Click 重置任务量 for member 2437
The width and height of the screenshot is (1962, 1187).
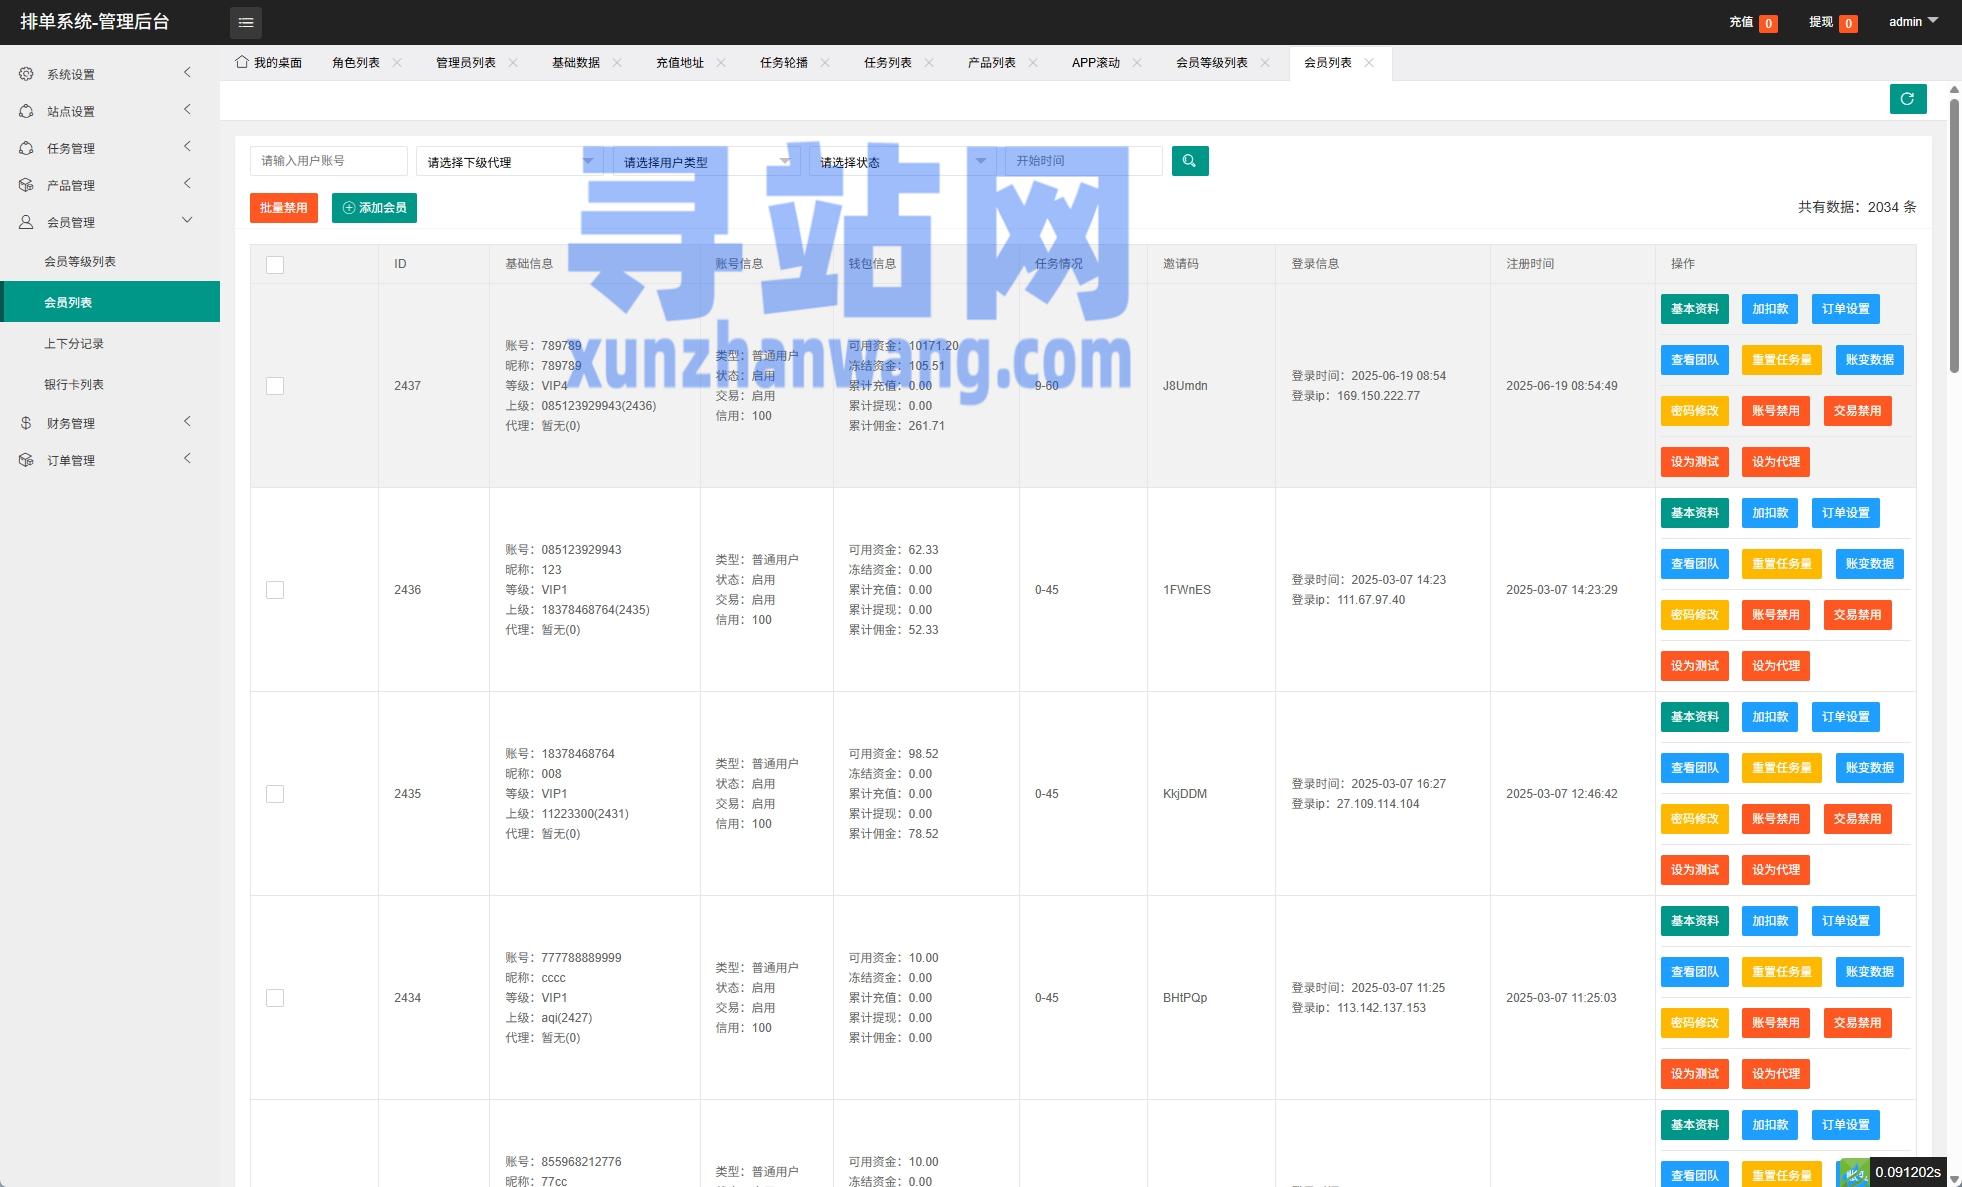(x=1782, y=360)
